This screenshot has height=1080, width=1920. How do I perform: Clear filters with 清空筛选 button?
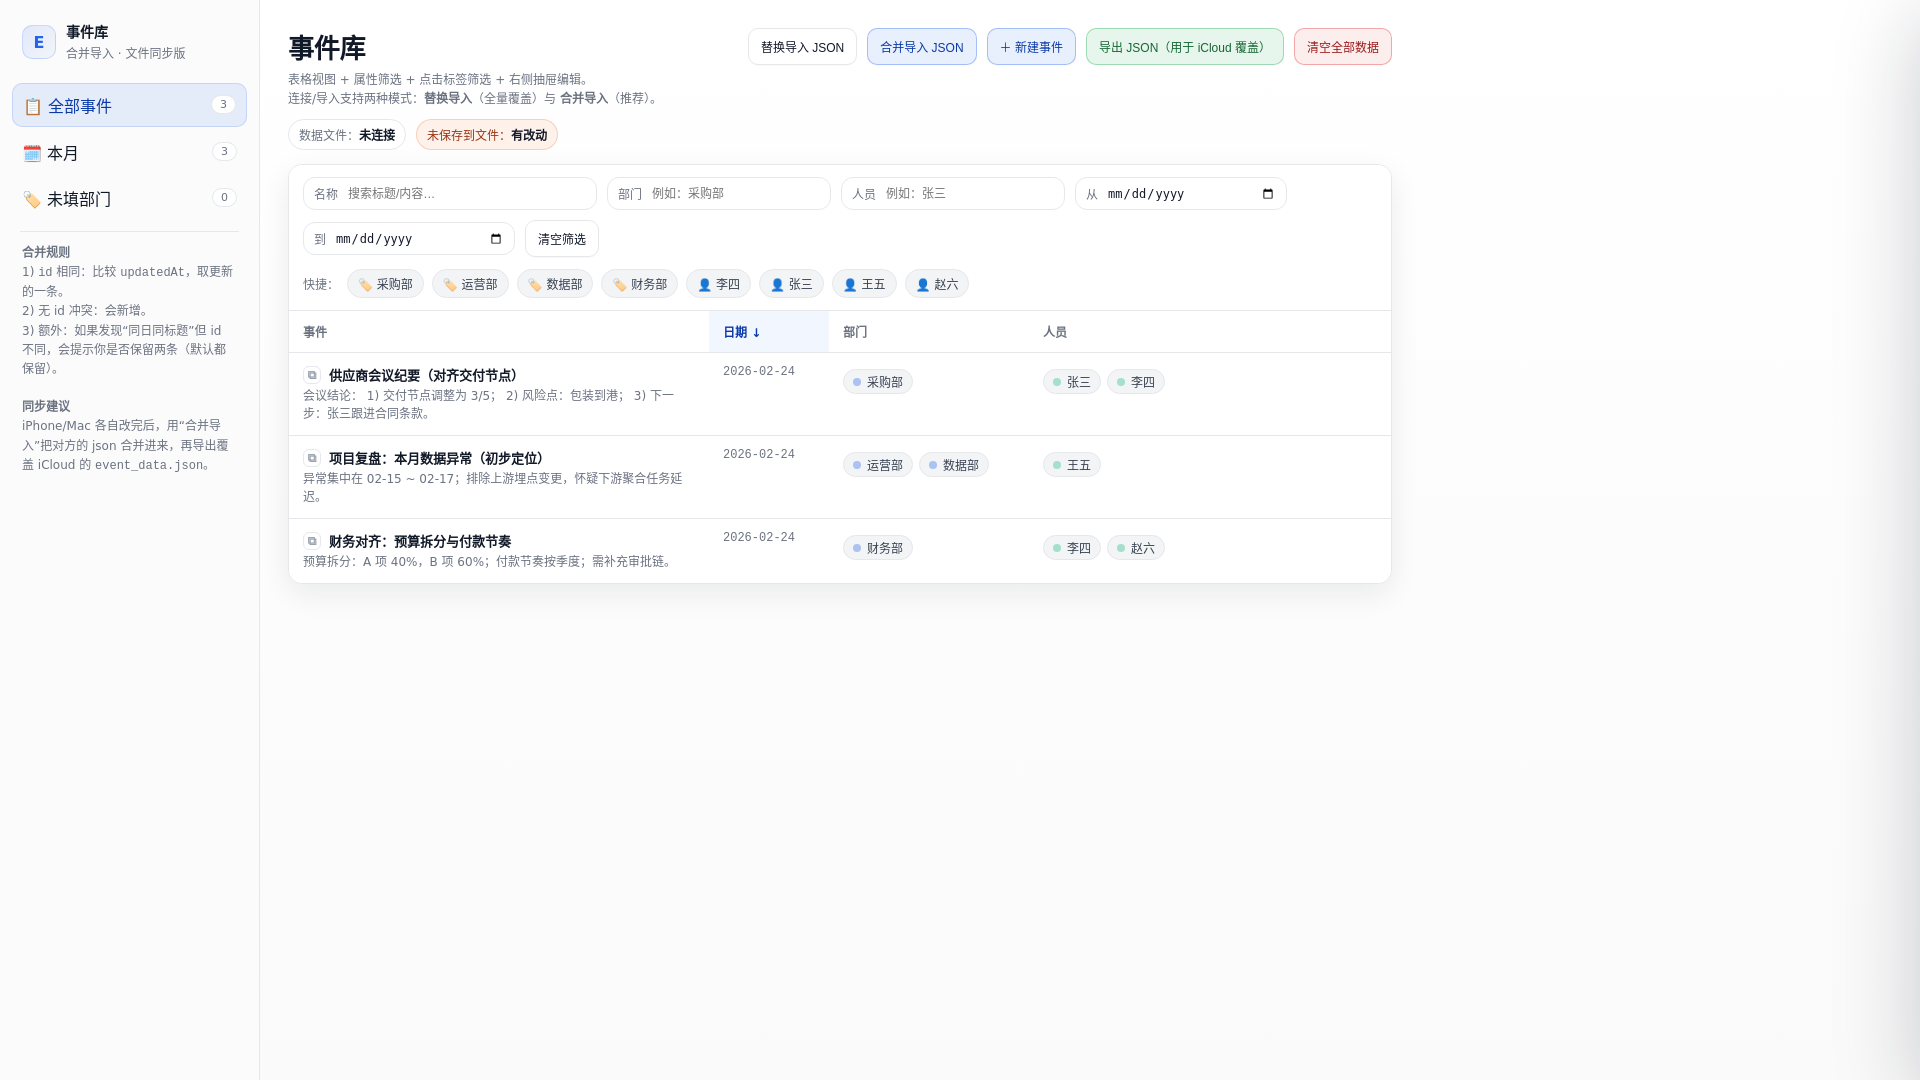(562, 239)
